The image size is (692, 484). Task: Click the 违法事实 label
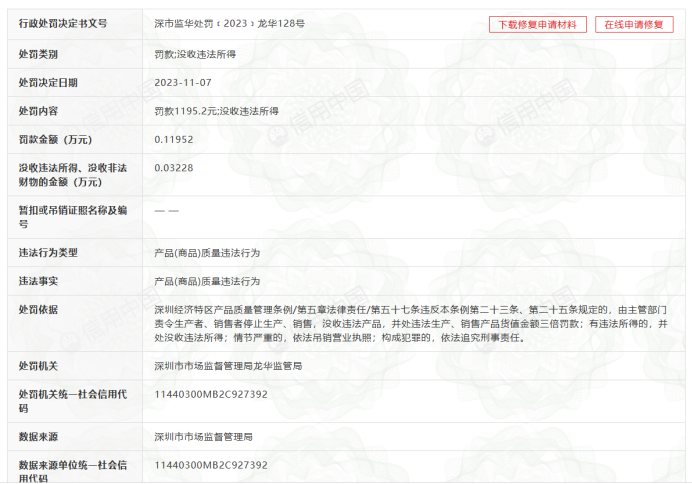point(38,281)
